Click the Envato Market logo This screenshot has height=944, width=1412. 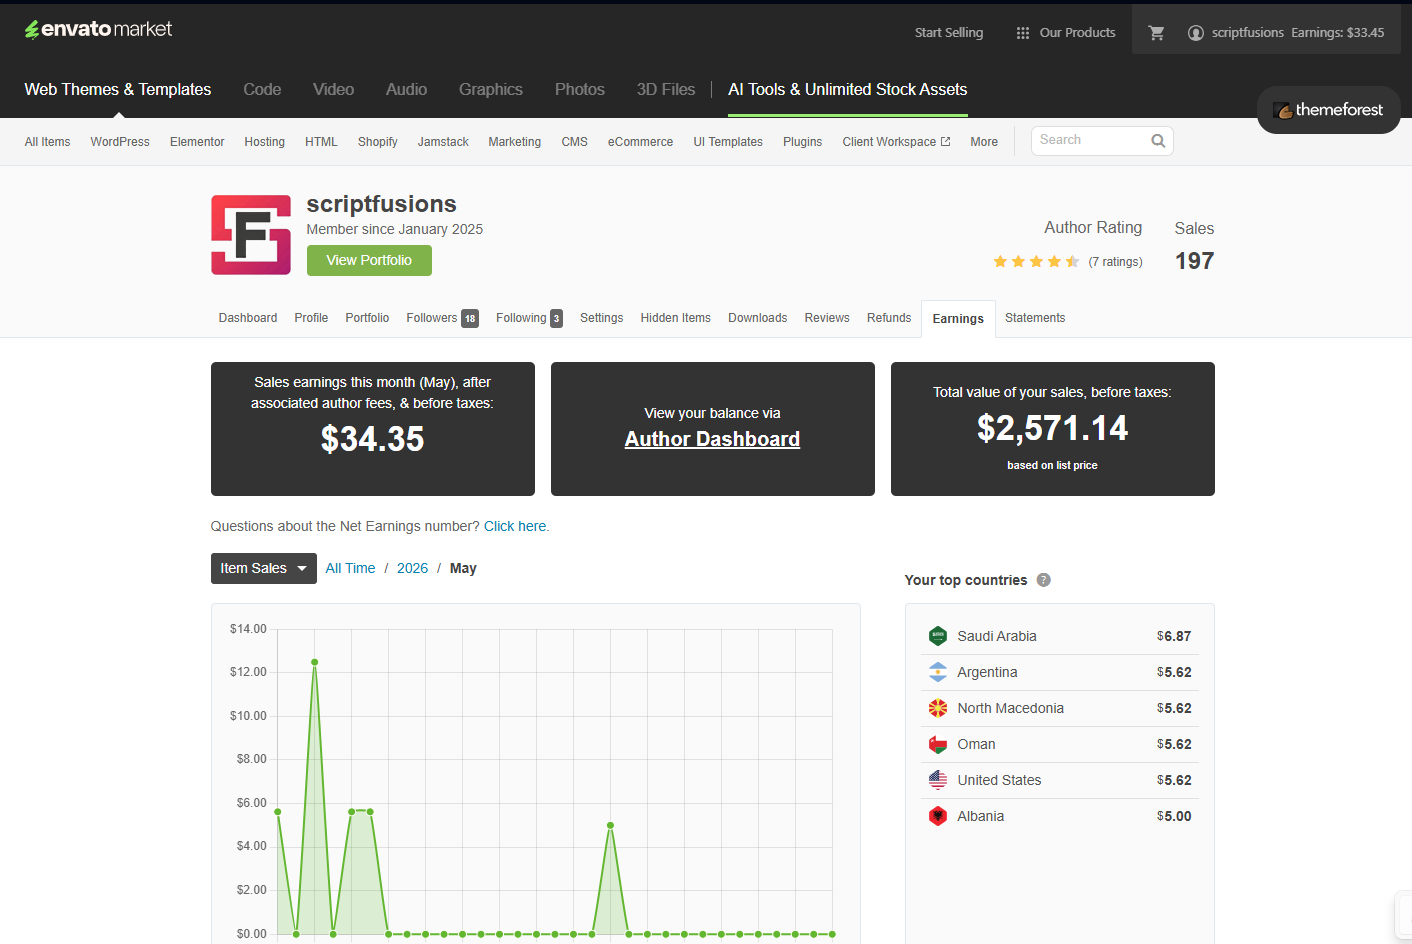coord(98,29)
